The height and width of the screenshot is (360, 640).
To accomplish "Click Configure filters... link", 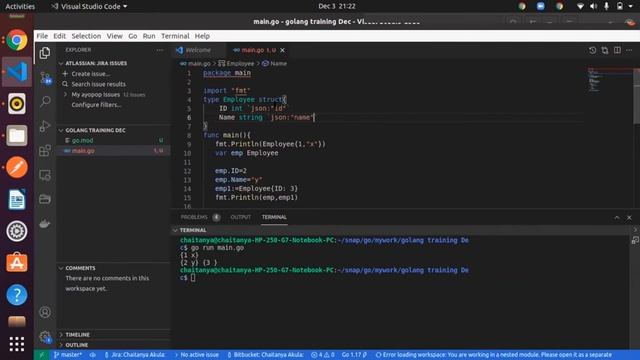I will (x=96, y=105).
